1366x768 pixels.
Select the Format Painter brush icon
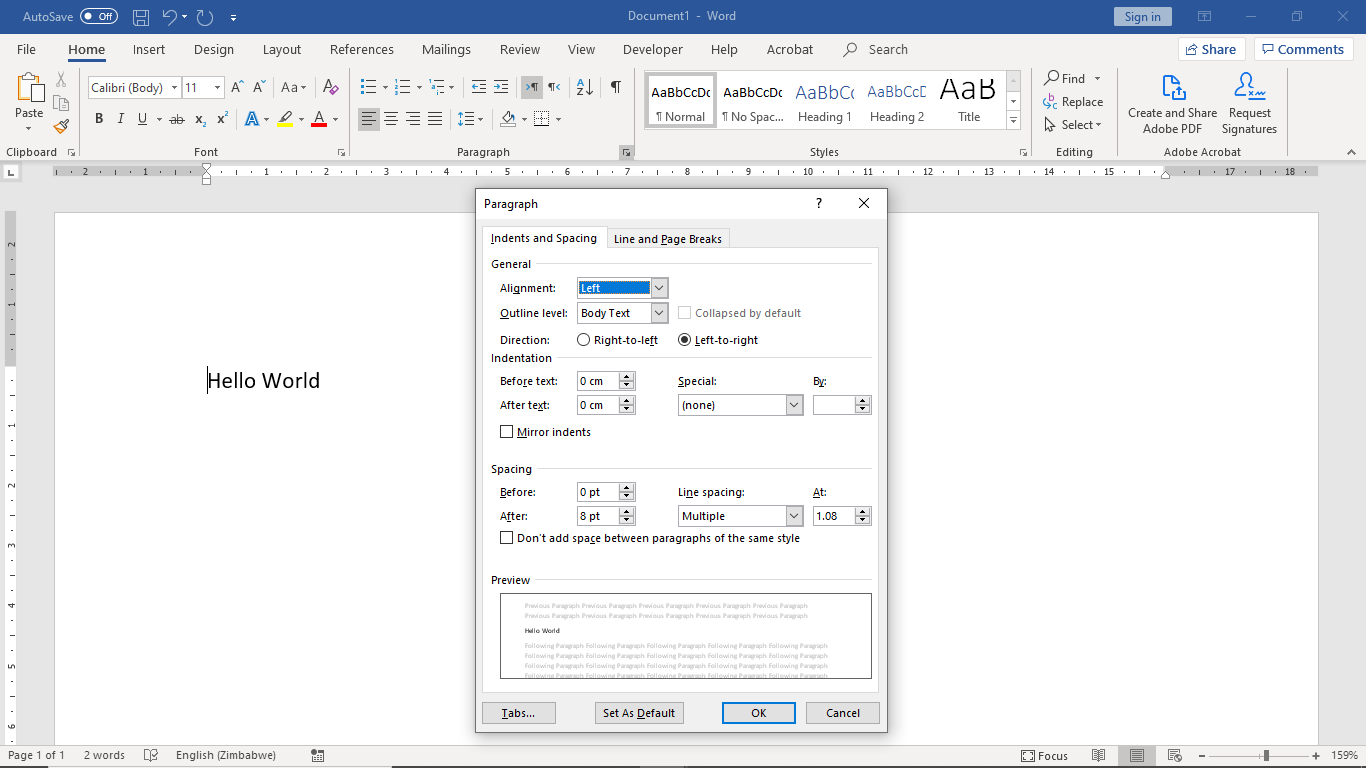coord(61,126)
